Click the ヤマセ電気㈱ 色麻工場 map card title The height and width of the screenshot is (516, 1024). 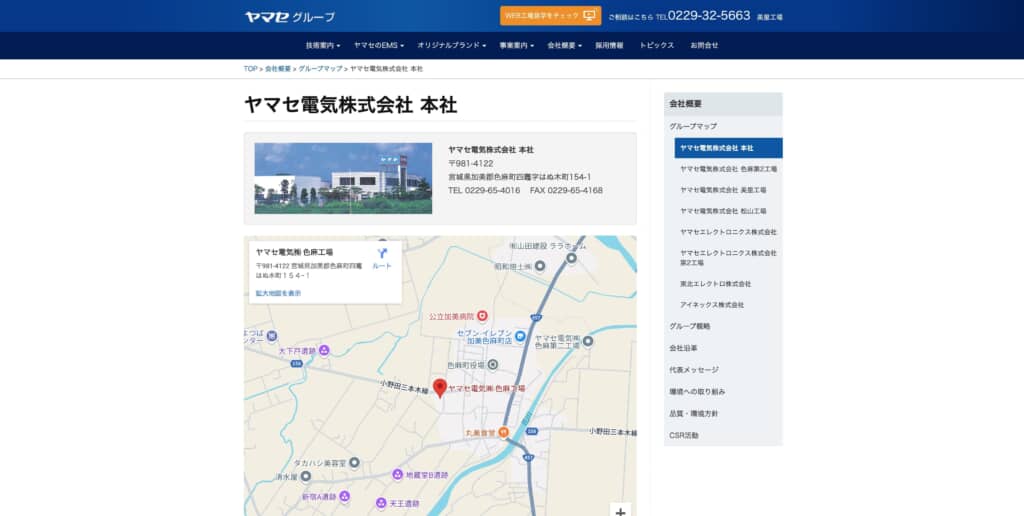(x=295, y=252)
